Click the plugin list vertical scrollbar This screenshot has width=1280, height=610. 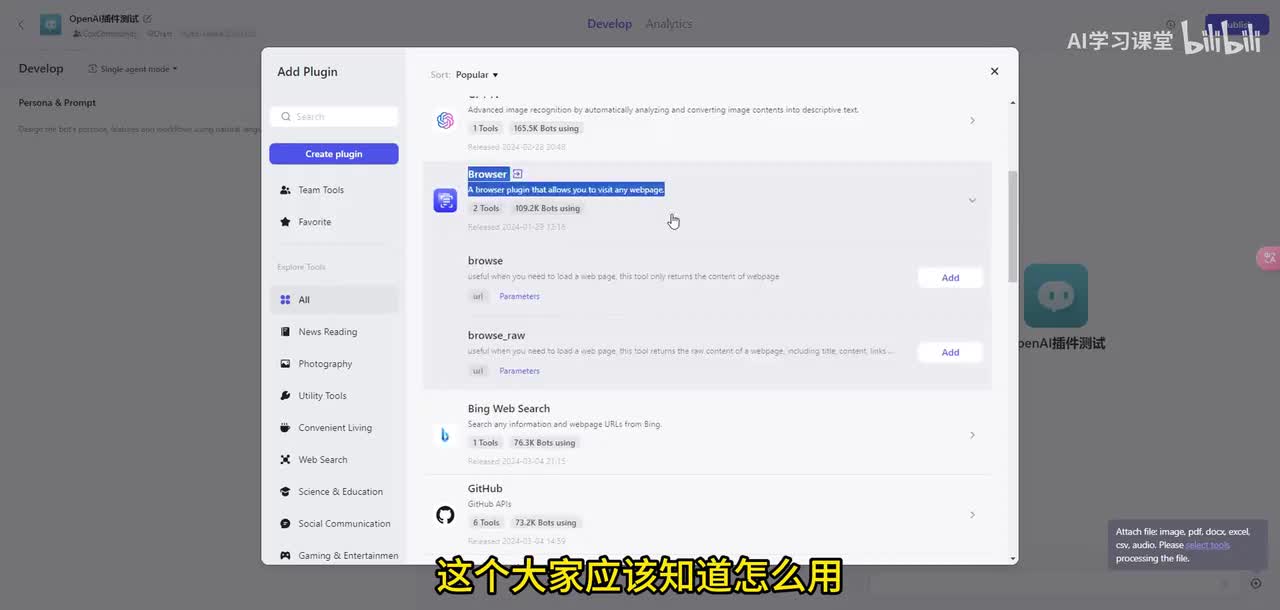point(1013,226)
